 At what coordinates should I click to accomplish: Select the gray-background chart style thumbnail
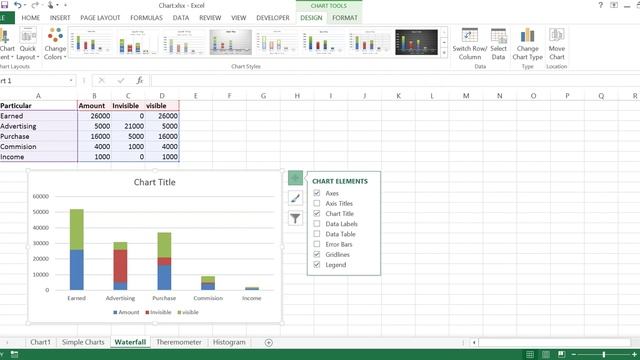[231, 42]
